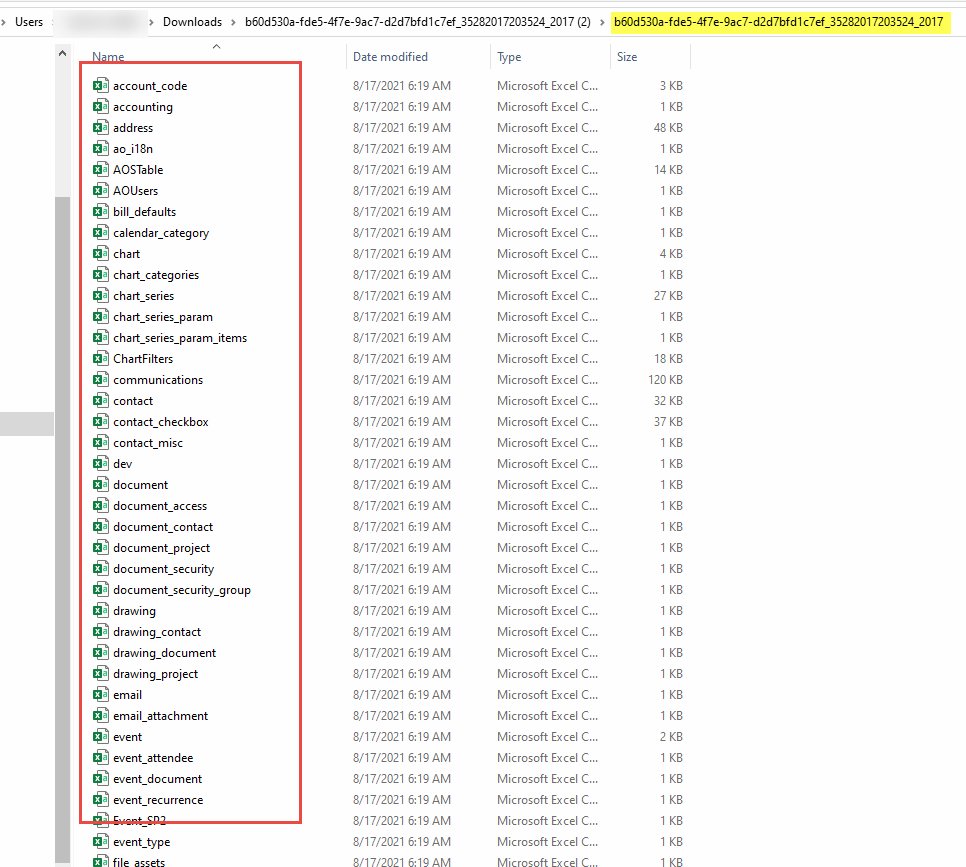
Task: Click the 27 KB size of chart_series
Action: click(x=668, y=295)
